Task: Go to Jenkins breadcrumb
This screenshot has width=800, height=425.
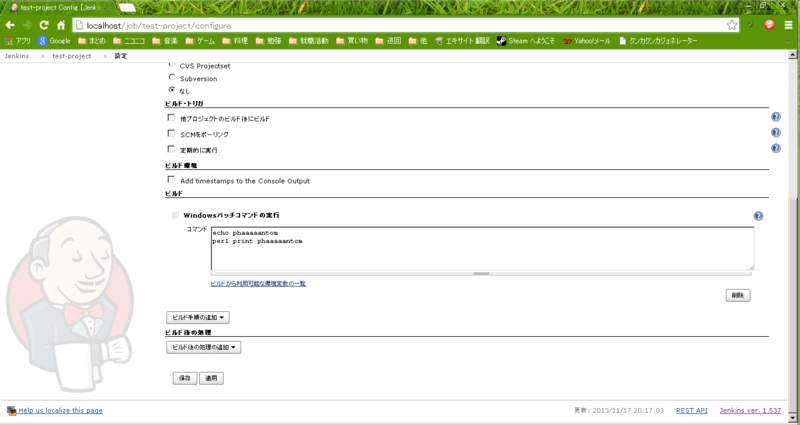Action: [x=17, y=56]
